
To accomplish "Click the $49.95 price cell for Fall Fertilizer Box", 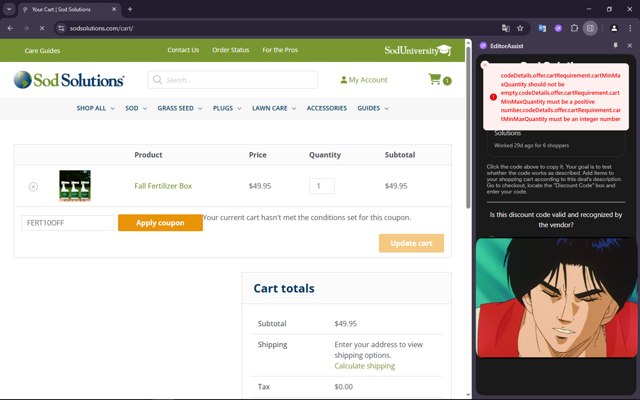I will 260,186.
